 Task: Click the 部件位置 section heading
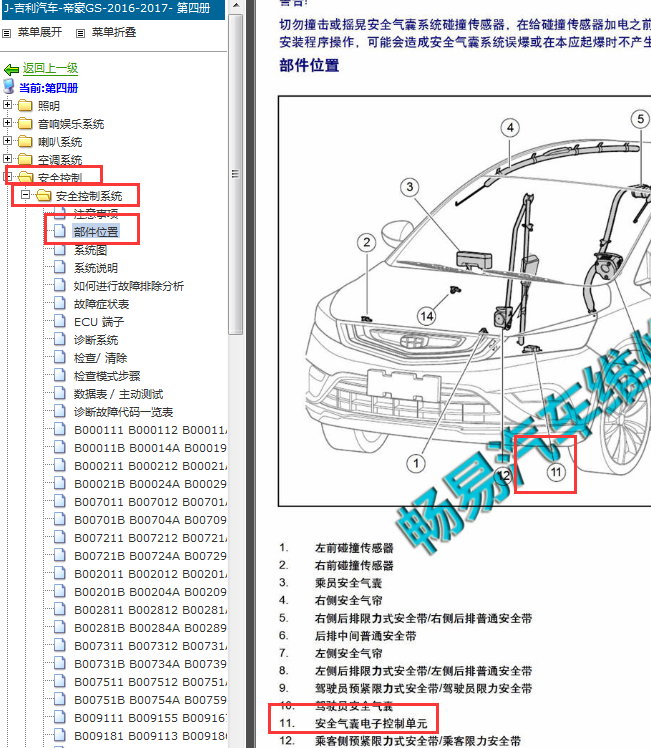[309, 66]
